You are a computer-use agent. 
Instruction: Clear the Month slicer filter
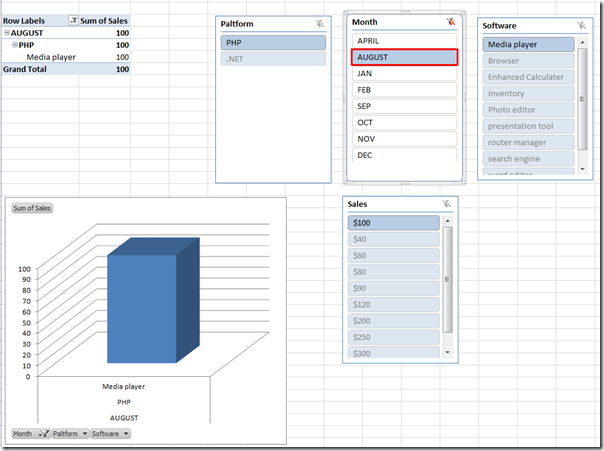(x=450, y=22)
